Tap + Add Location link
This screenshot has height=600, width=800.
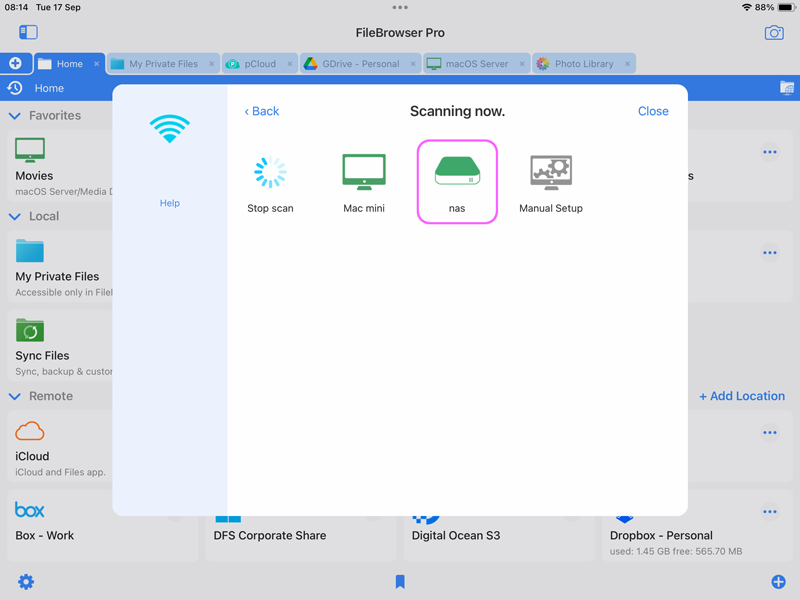(742, 396)
